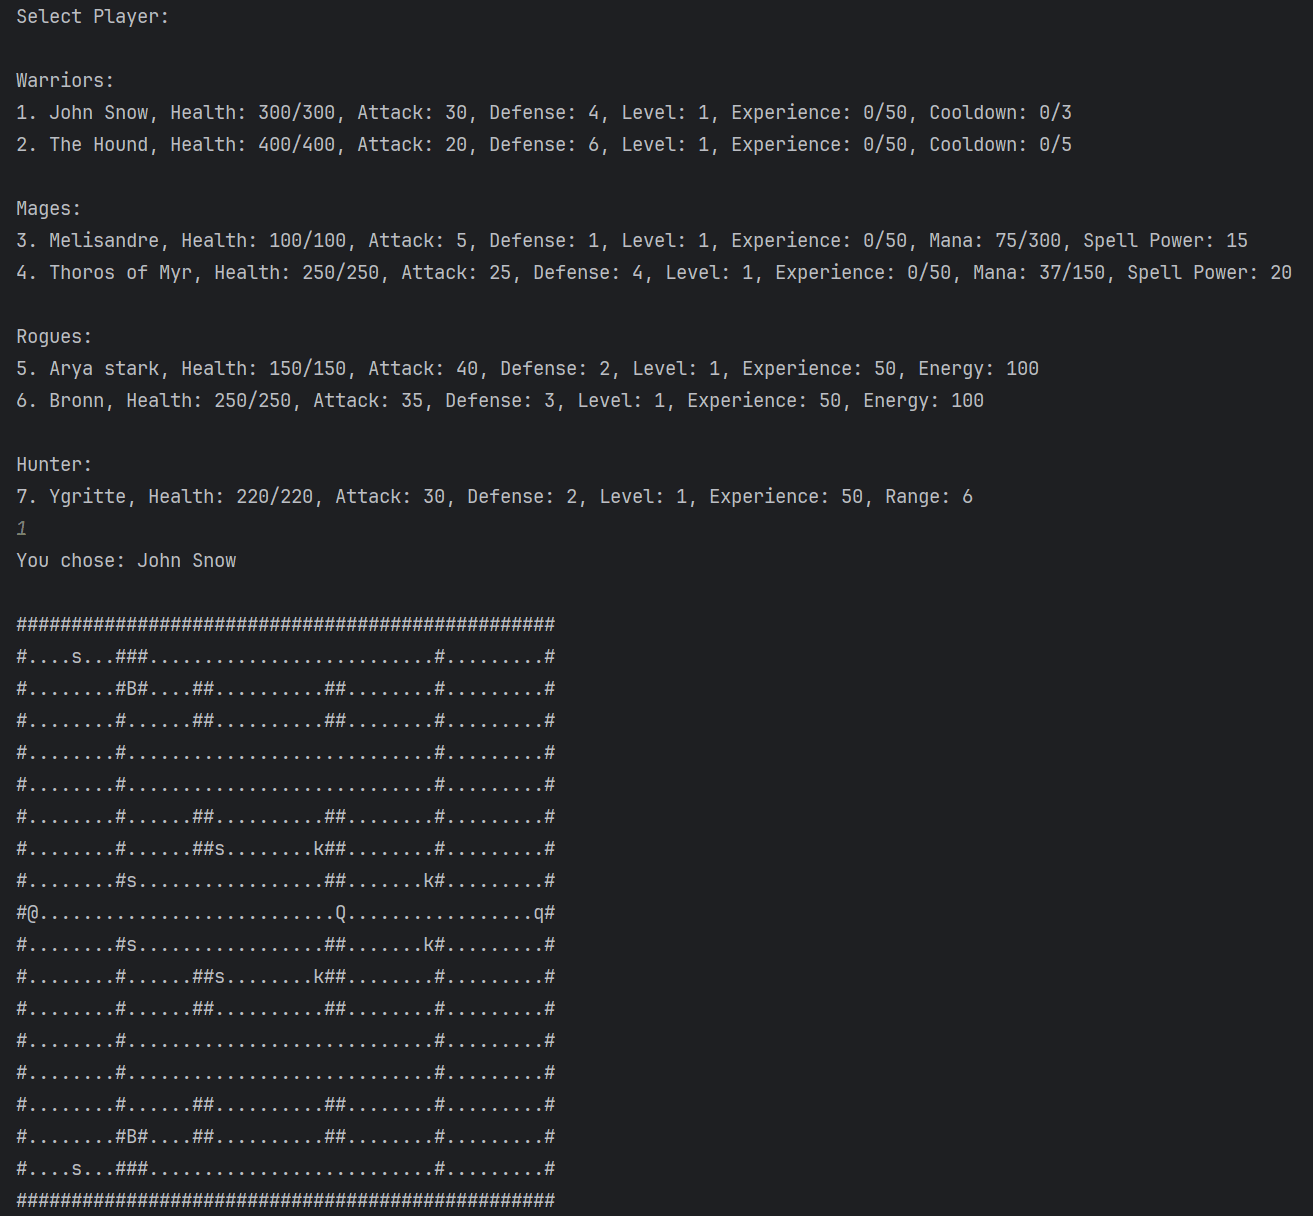Select Ygritte in the hunter list
1313x1216 pixels.
click(x=88, y=497)
